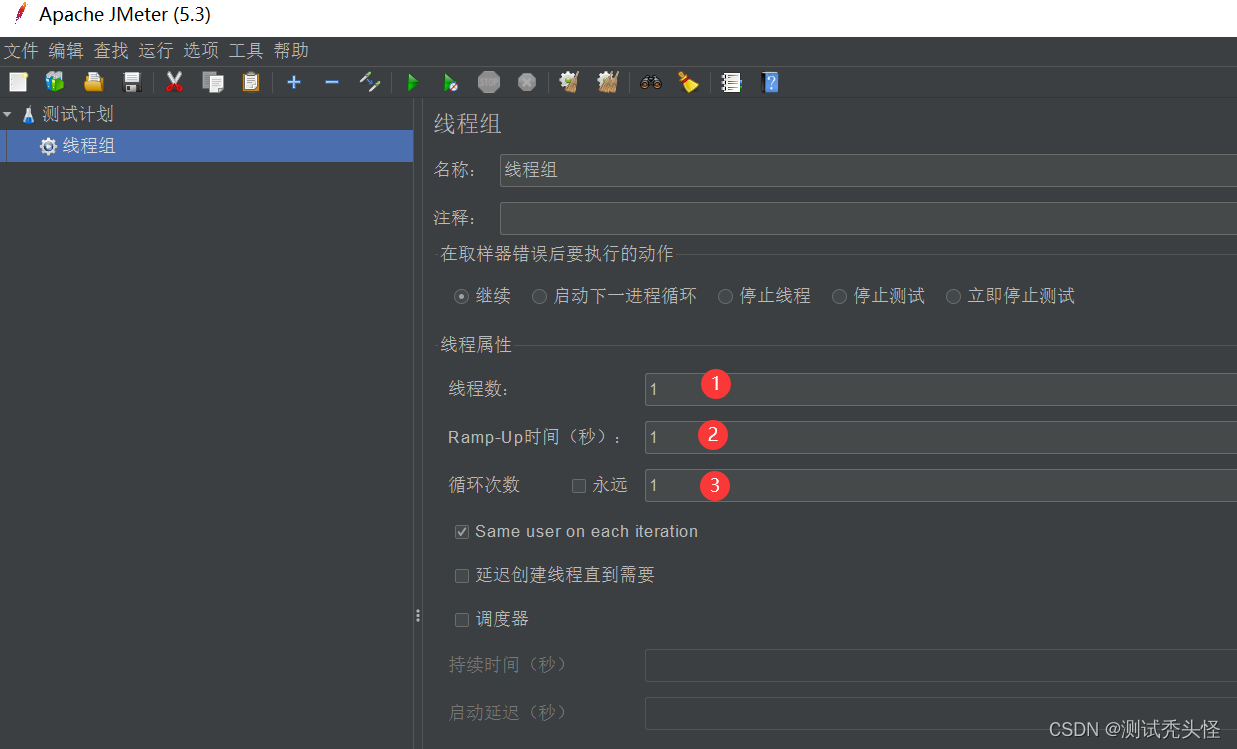Open the 帮助 menu
1237x749 pixels.
[291, 51]
